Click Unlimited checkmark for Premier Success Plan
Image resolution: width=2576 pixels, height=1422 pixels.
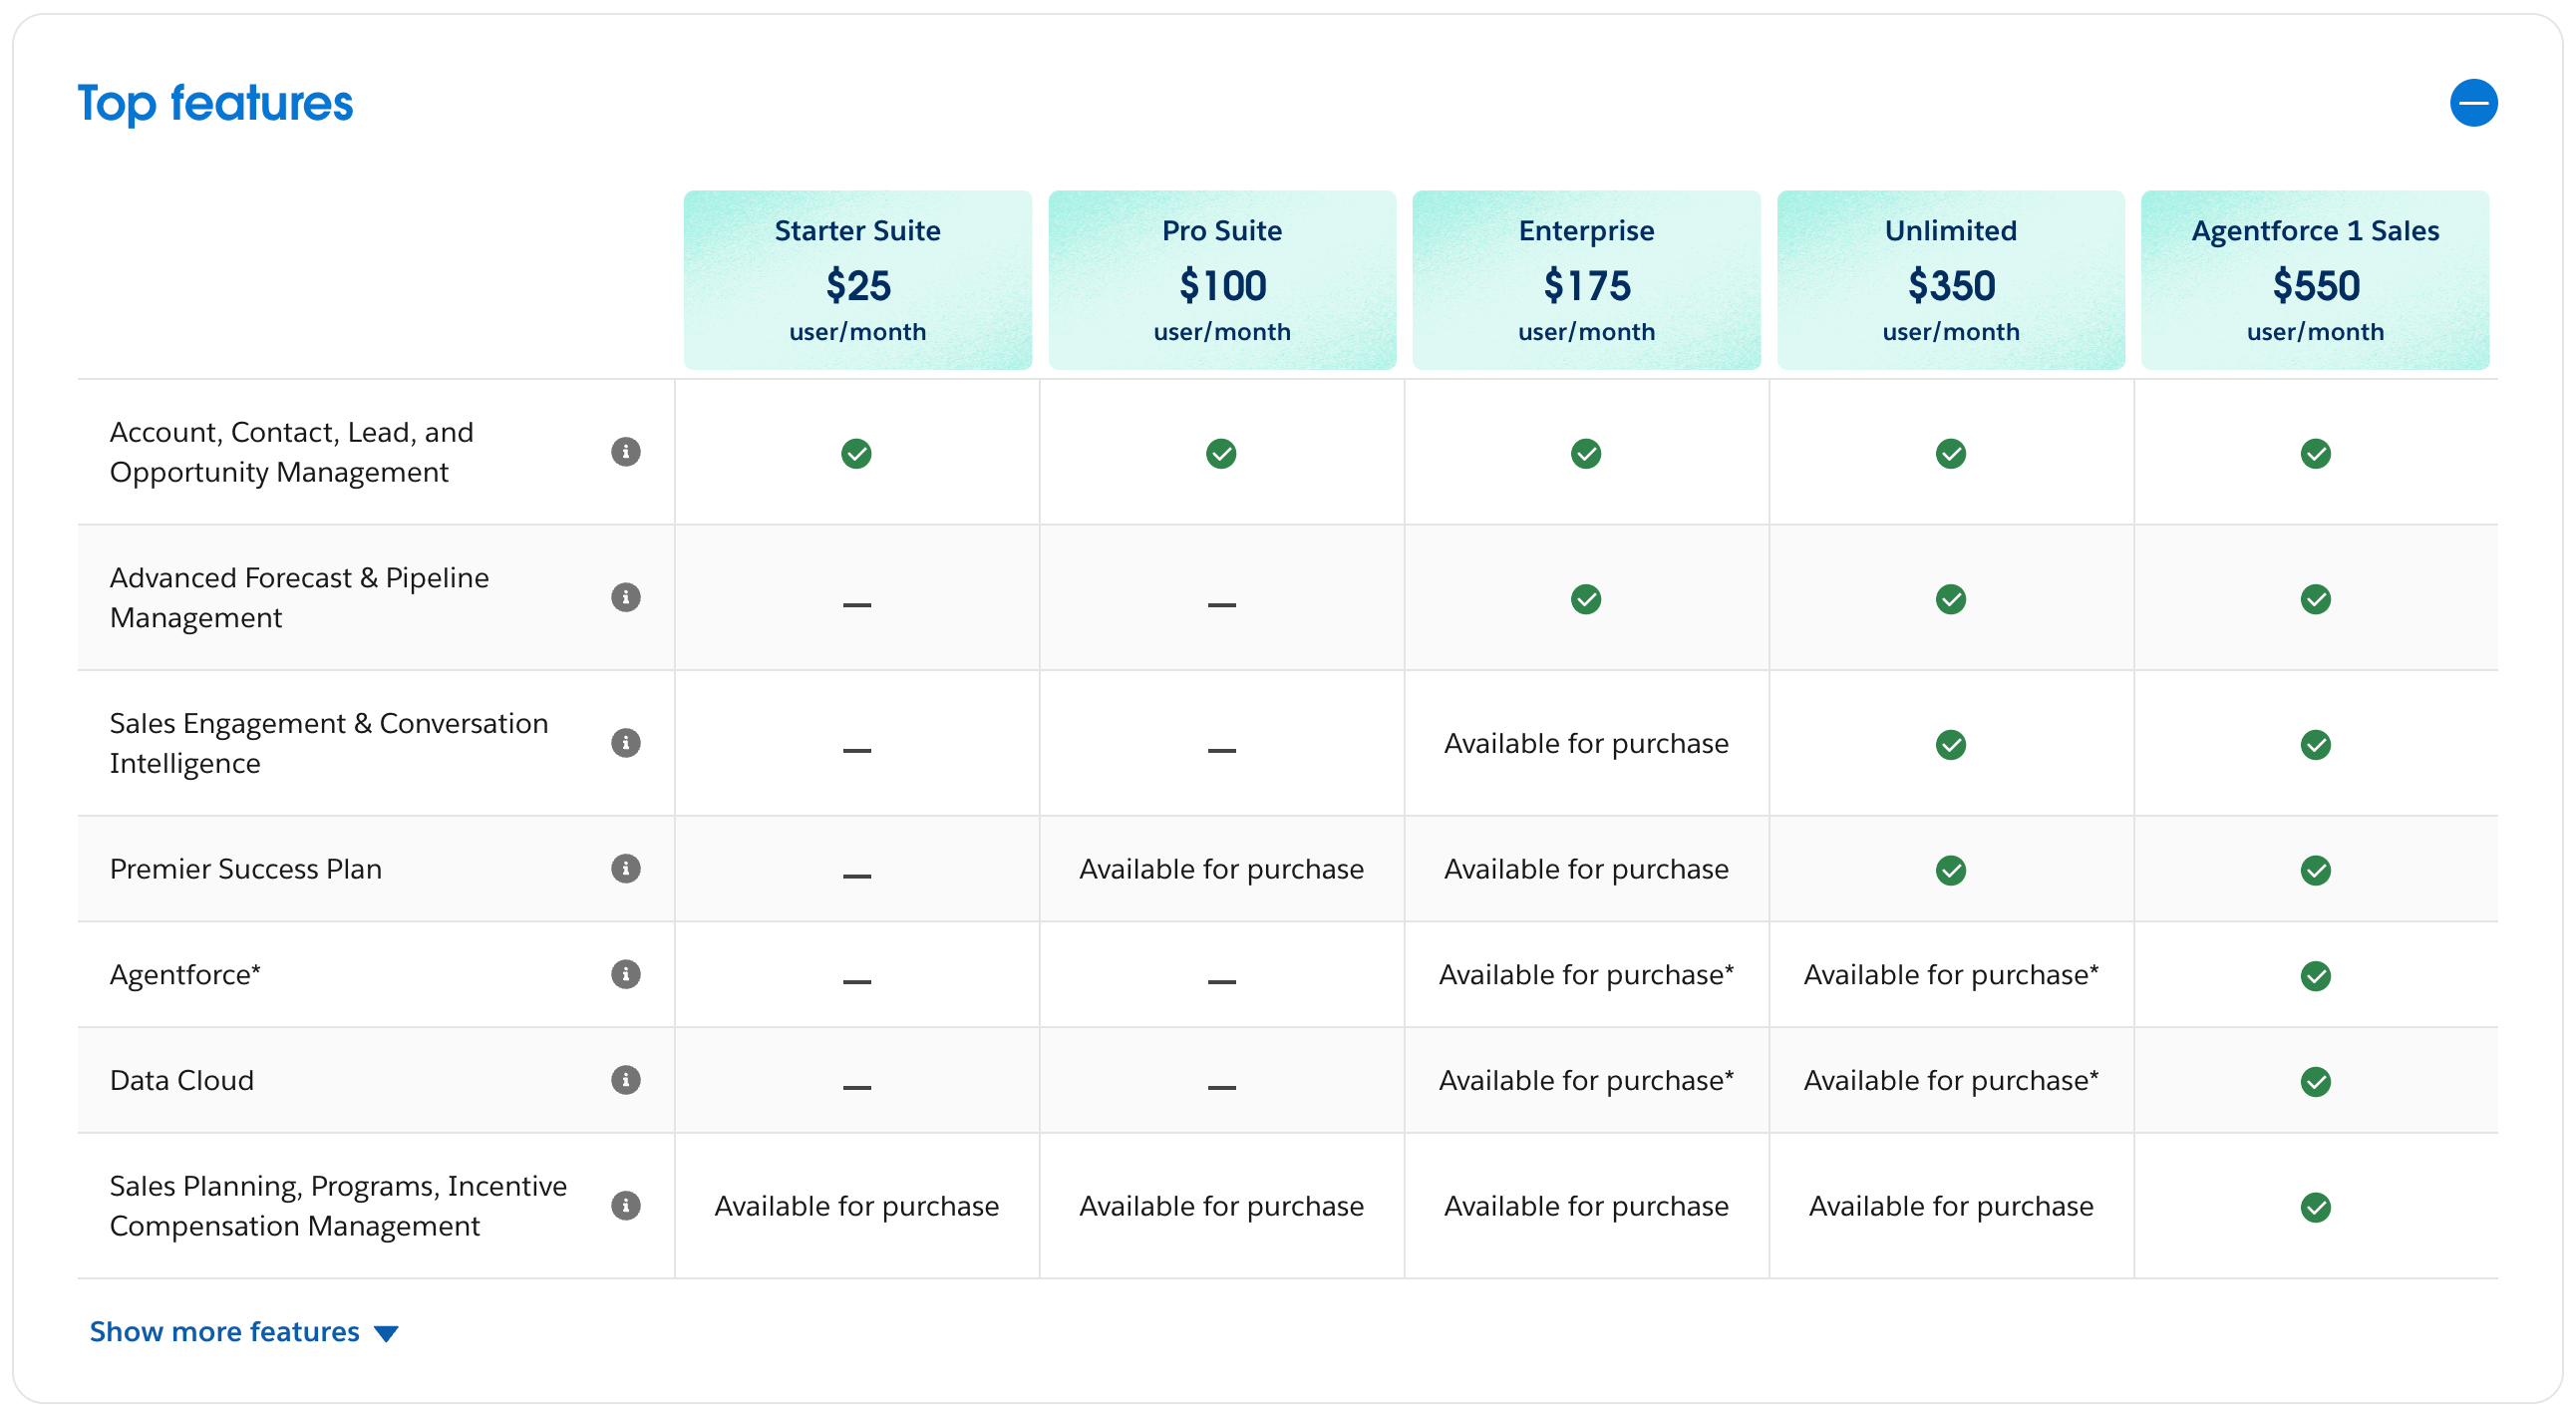[x=1951, y=870]
